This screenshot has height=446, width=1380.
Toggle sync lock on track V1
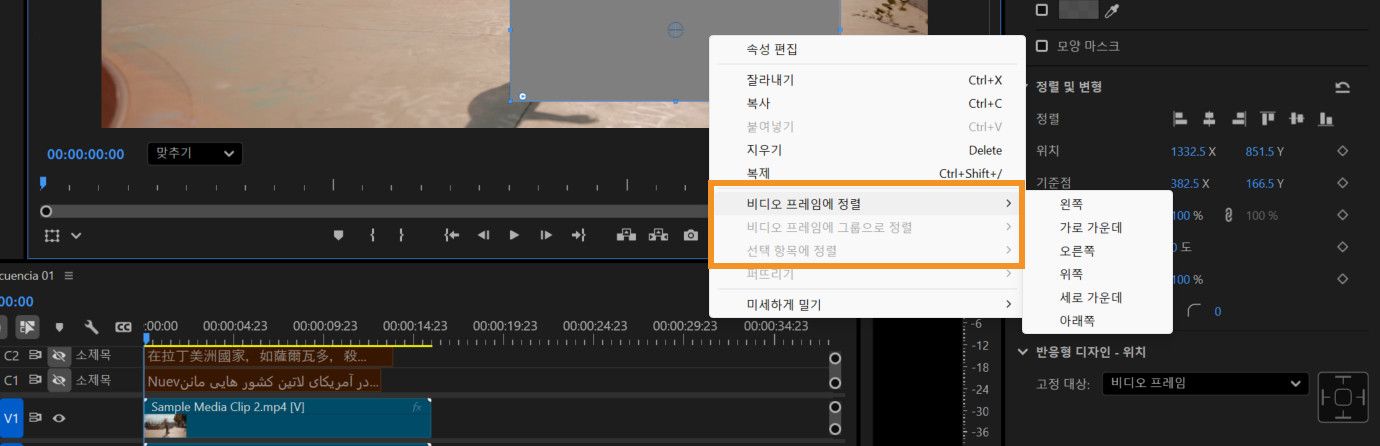(x=35, y=418)
